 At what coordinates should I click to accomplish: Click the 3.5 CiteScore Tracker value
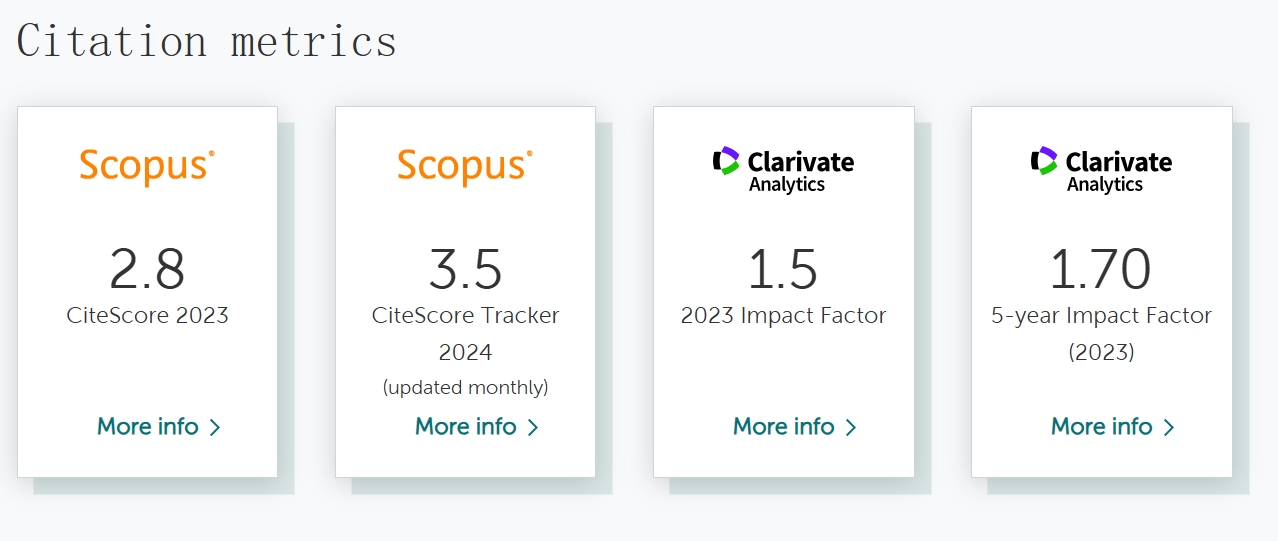(x=465, y=268)
